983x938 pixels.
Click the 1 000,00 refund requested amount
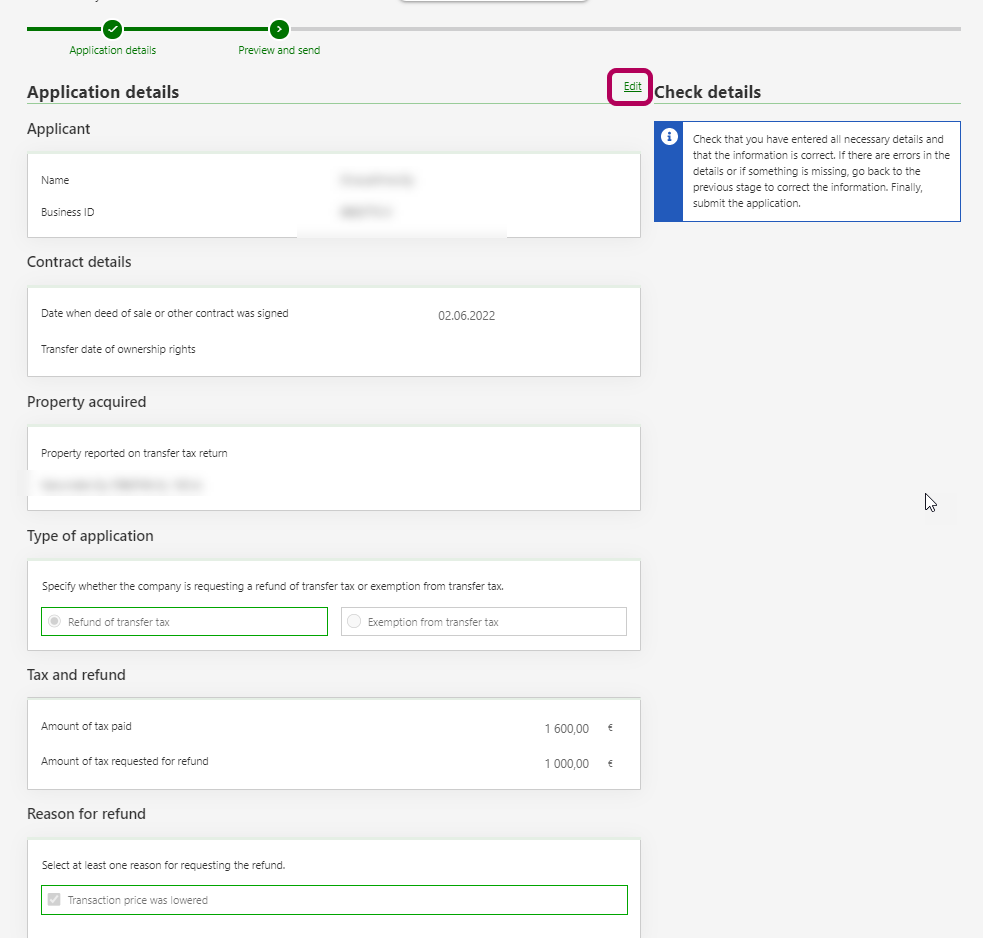566,764
